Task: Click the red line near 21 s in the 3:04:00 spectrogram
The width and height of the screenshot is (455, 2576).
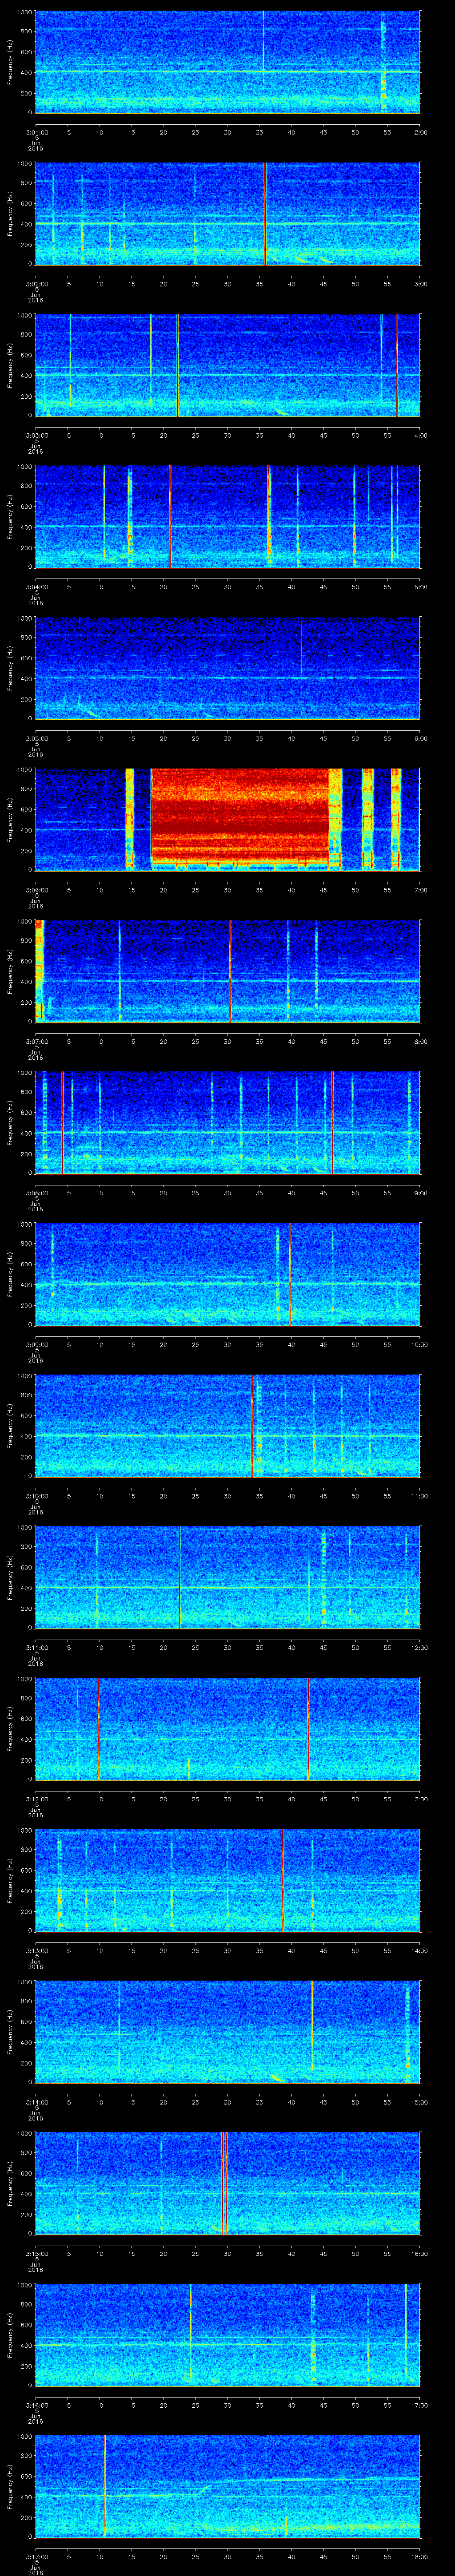Action: pos(170,517)
